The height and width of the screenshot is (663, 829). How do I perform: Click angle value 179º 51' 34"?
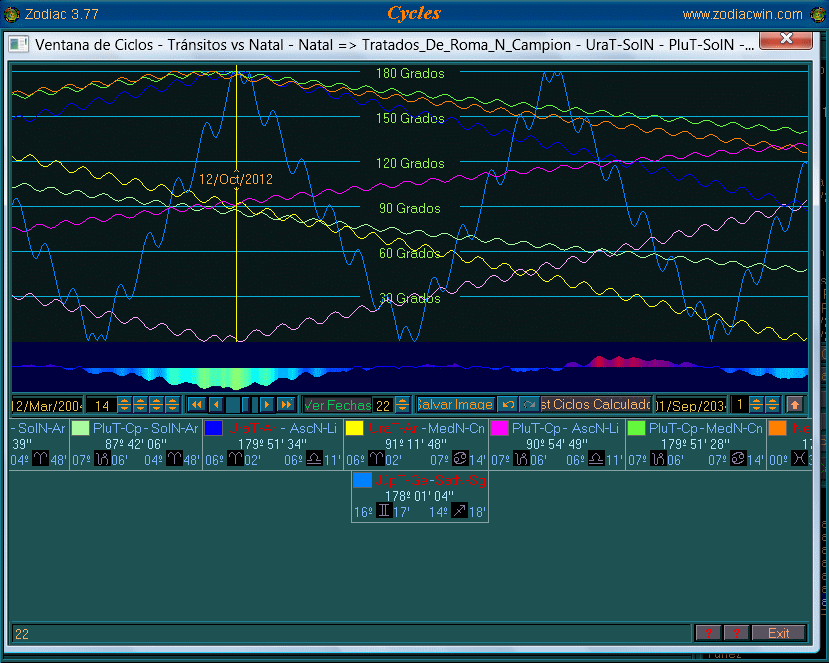[x=272, y=444]
